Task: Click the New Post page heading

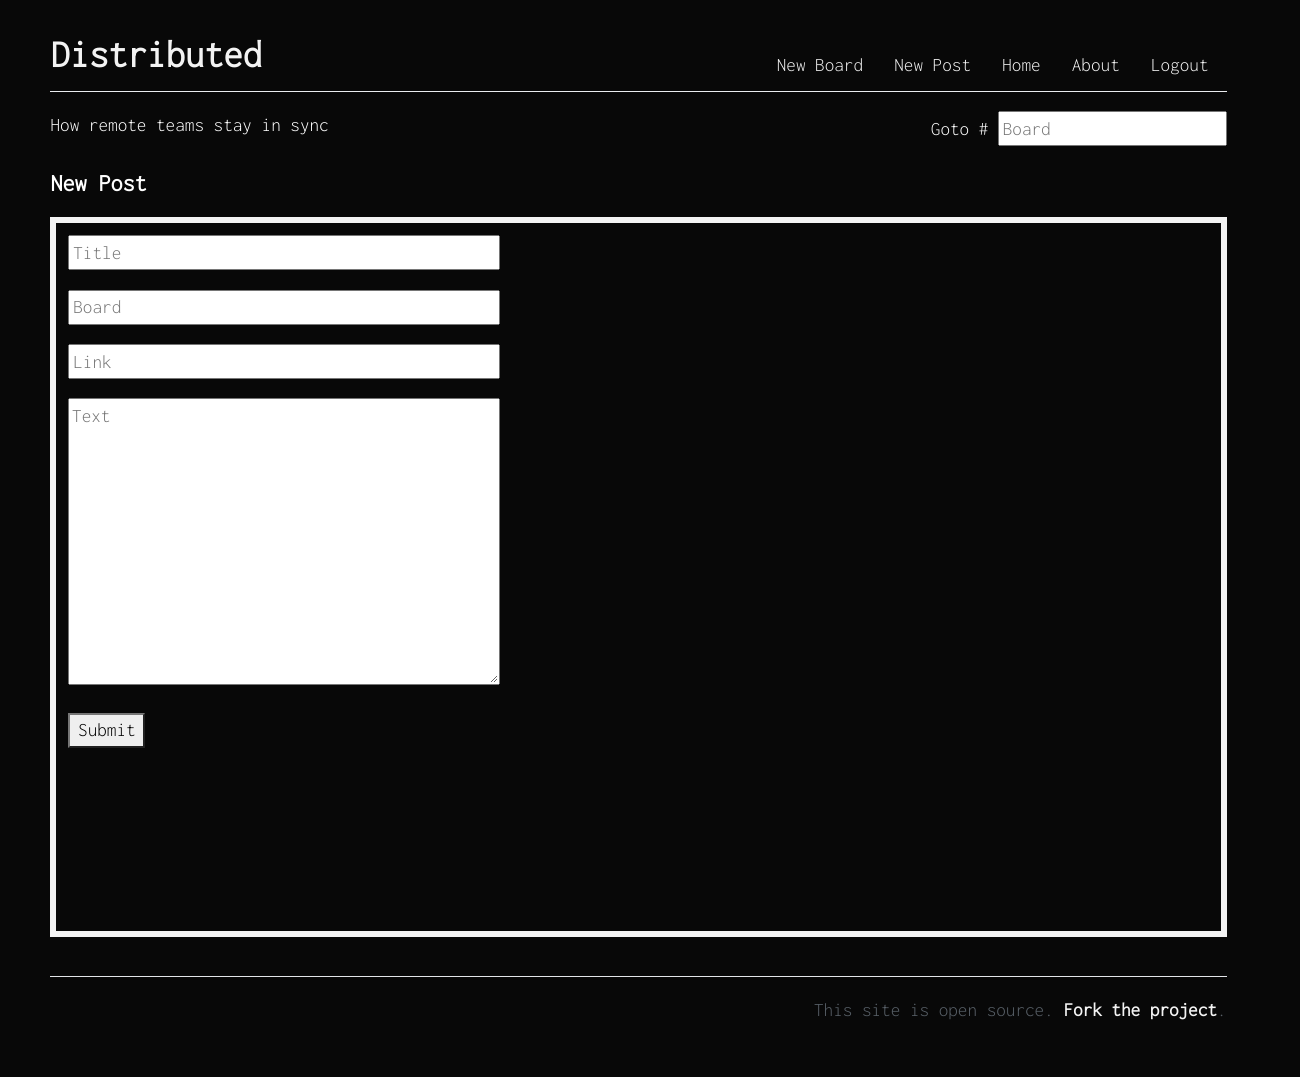Action: point(98,183)
